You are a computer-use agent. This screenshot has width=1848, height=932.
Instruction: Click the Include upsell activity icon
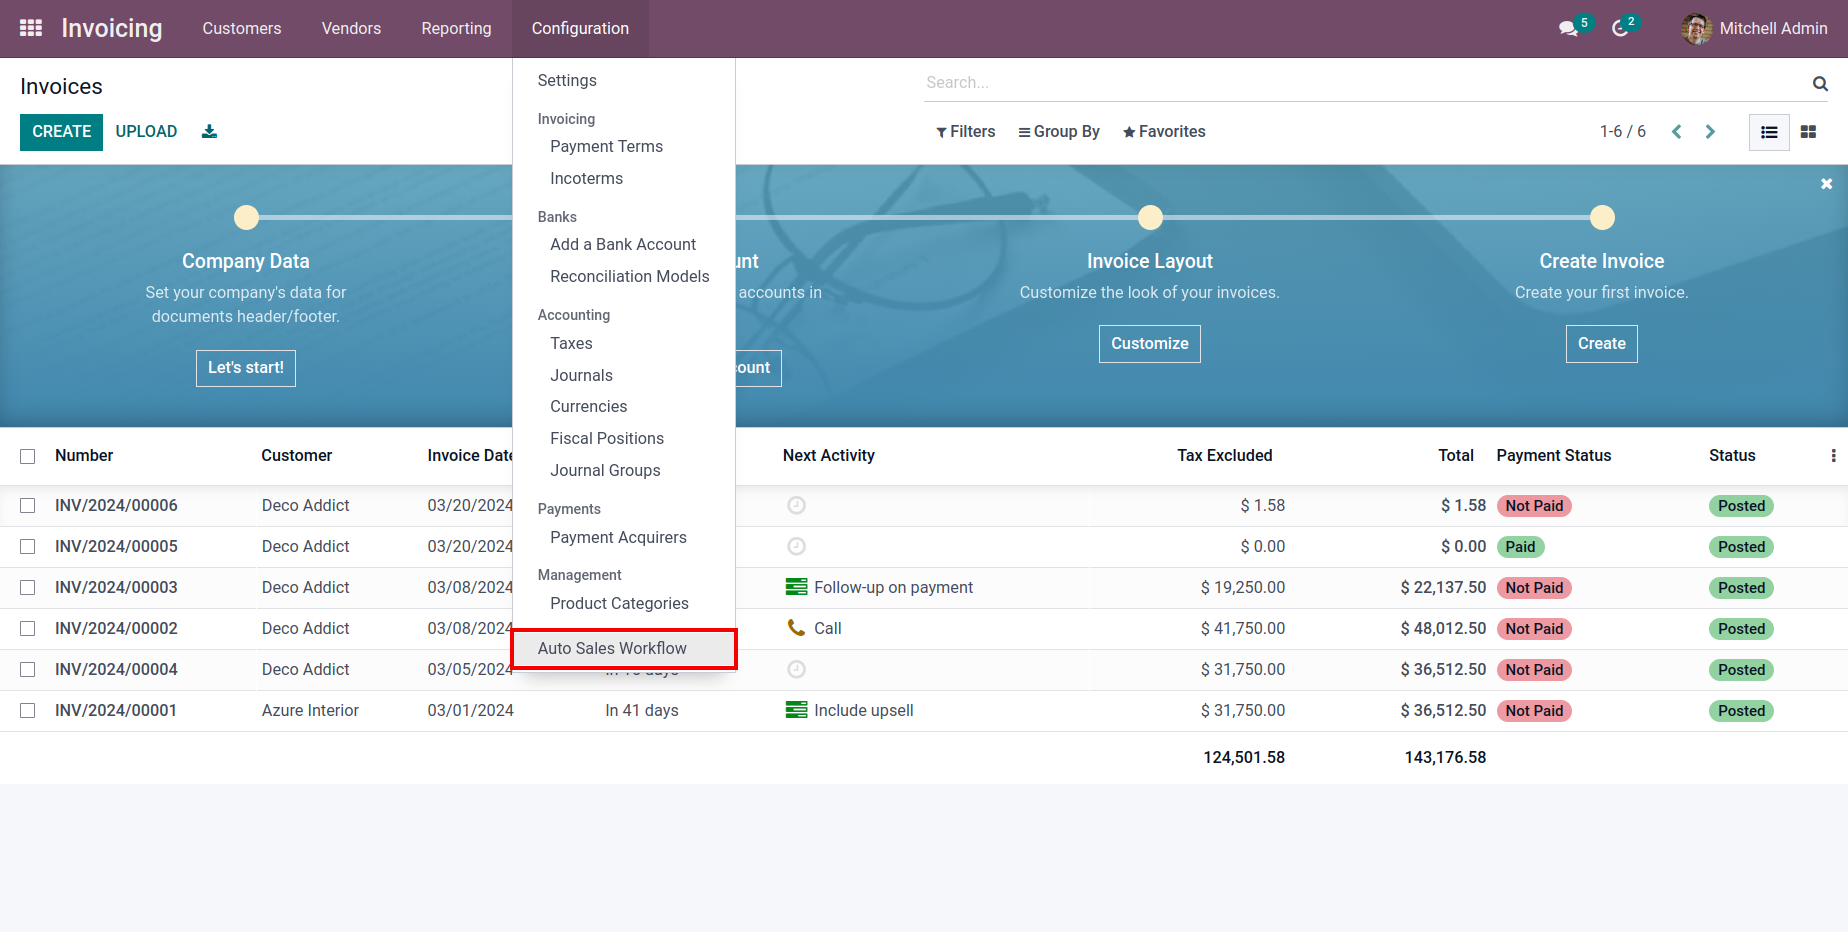796,710
